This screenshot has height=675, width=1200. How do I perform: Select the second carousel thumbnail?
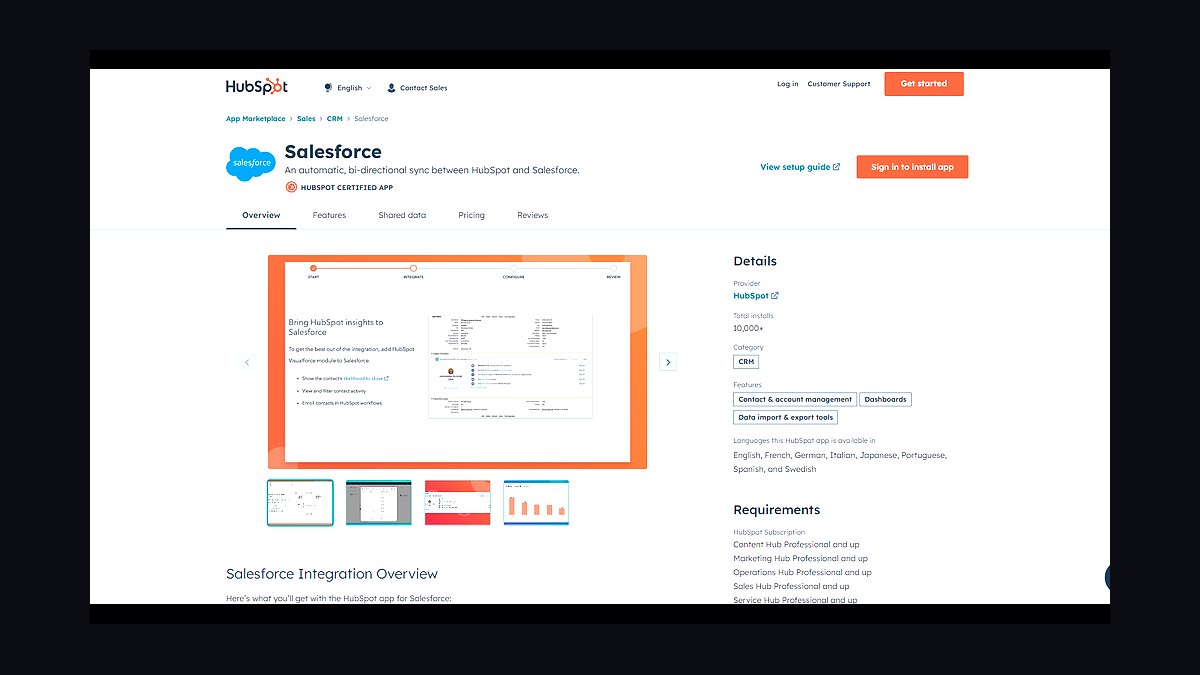point(379,503)
